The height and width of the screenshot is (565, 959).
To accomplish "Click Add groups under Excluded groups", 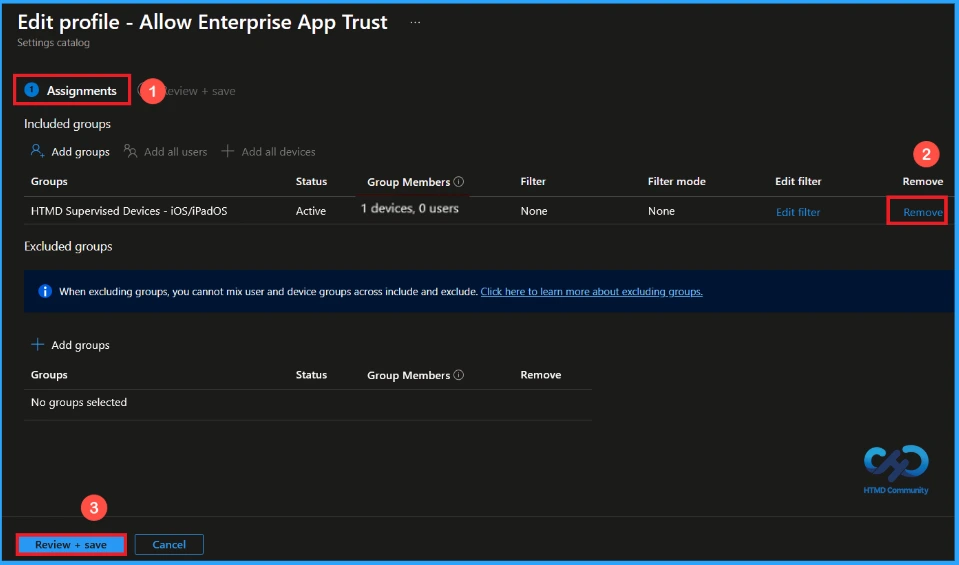I will point(70,345).
